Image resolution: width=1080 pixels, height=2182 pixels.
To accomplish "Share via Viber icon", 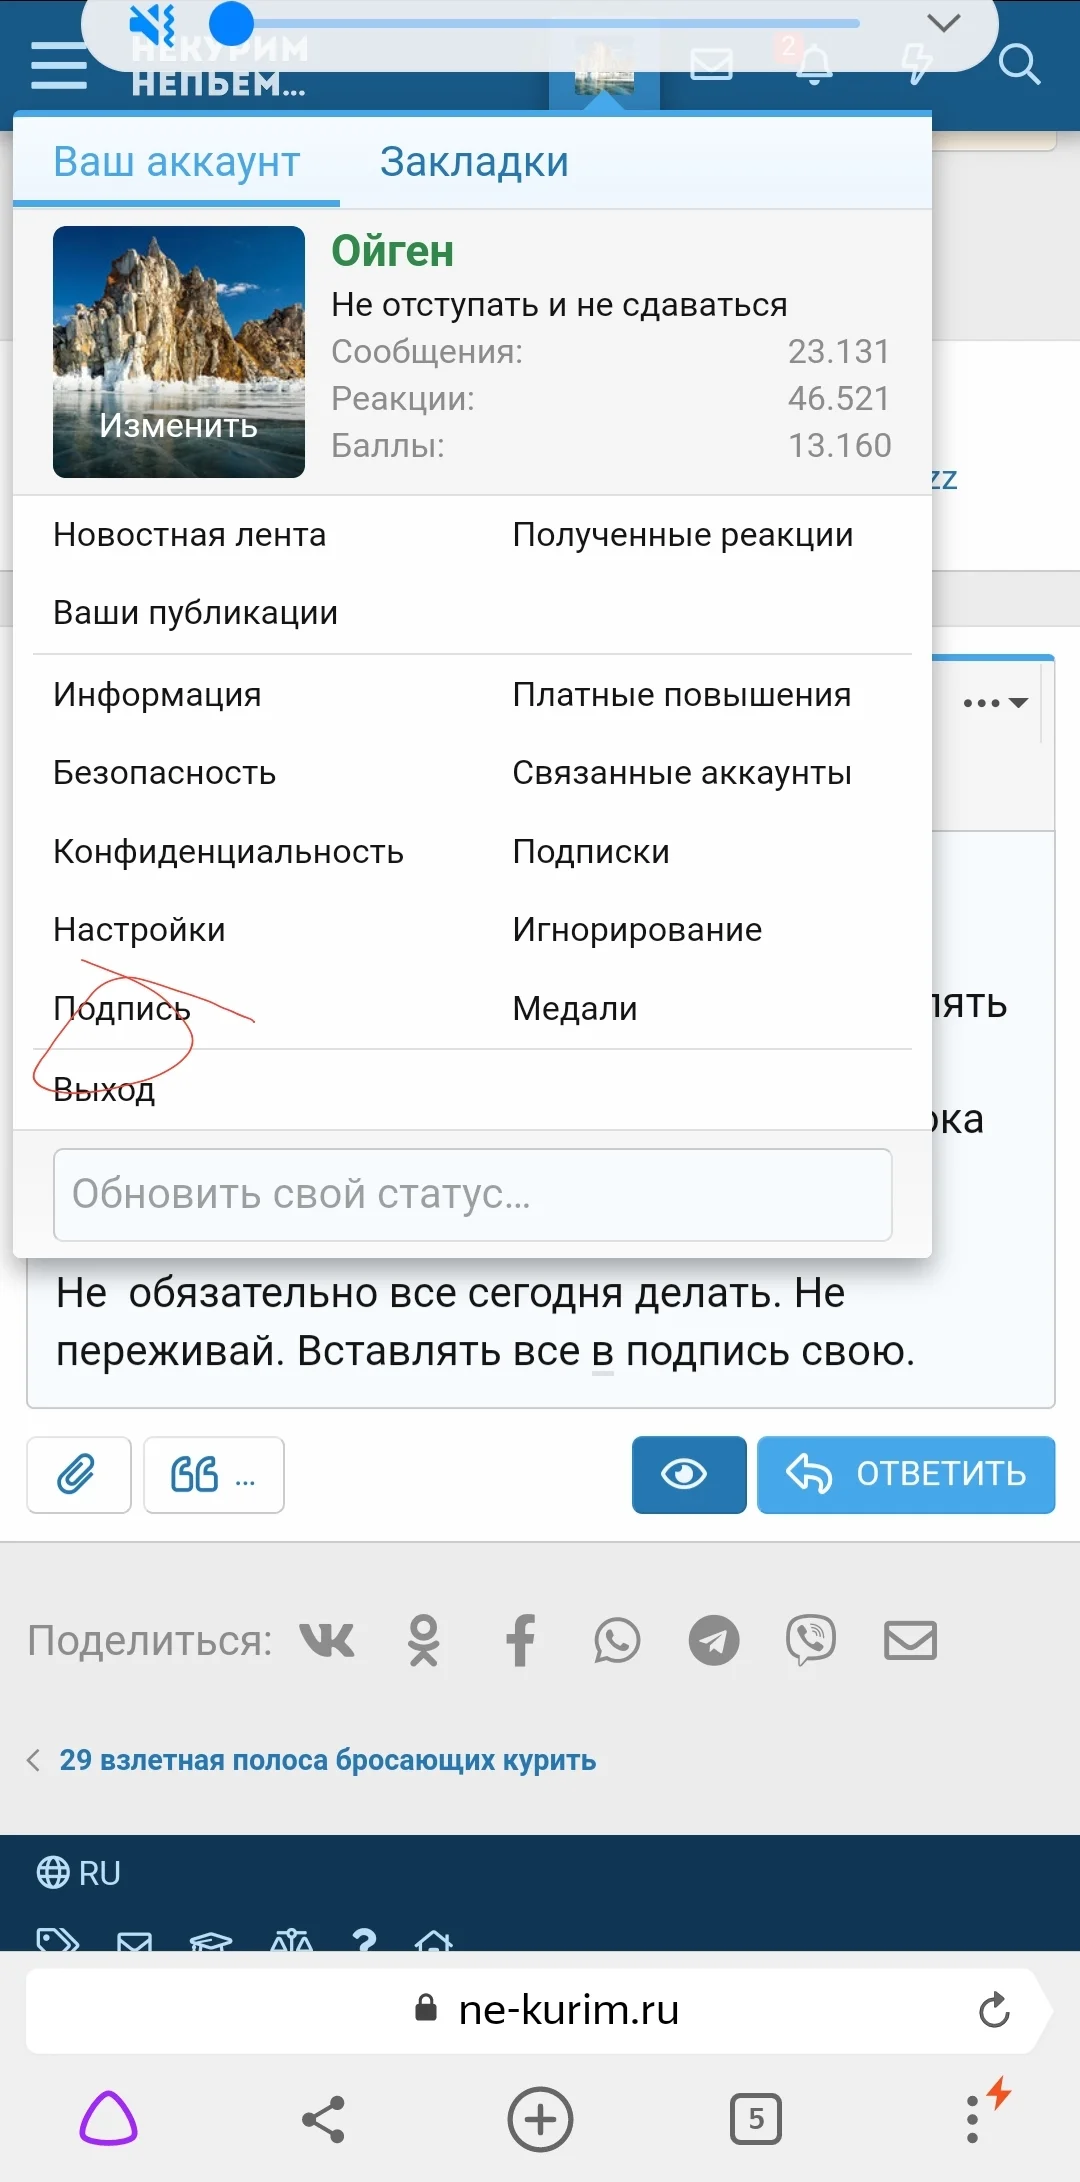I will pyautogui.click(x=810, y=1641).
